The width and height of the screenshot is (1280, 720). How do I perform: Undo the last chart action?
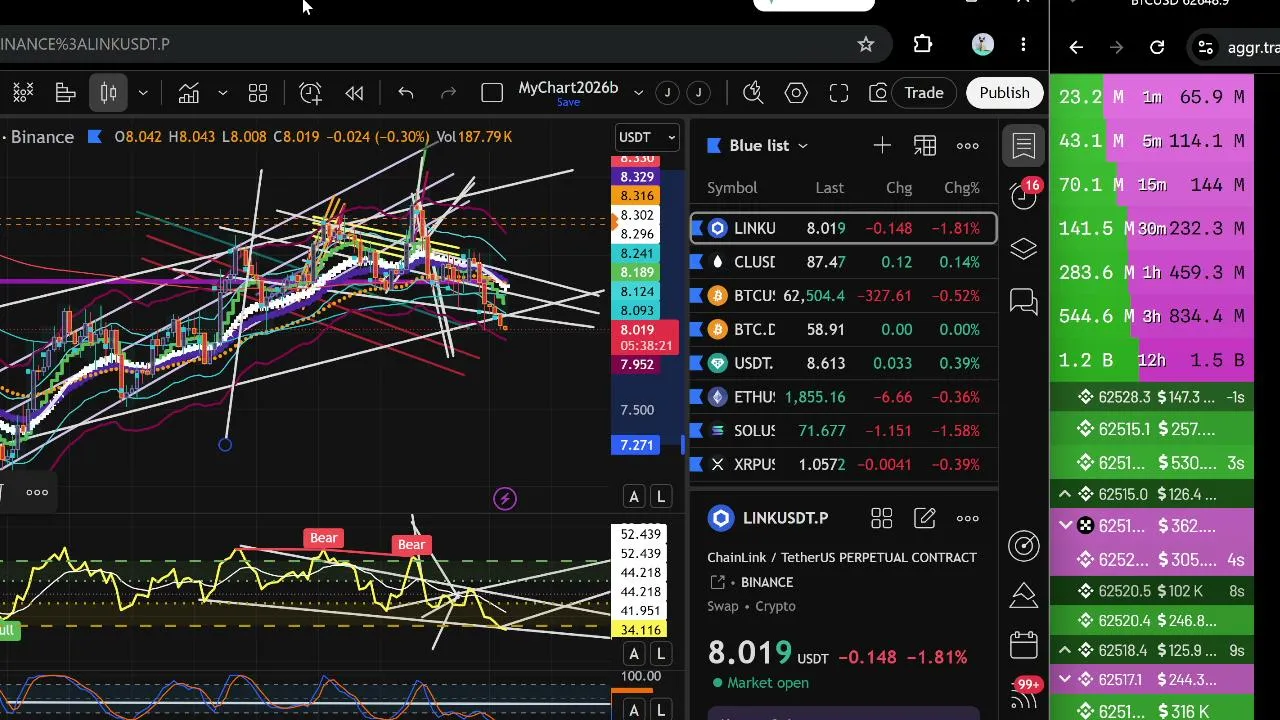tap(406, 93)
